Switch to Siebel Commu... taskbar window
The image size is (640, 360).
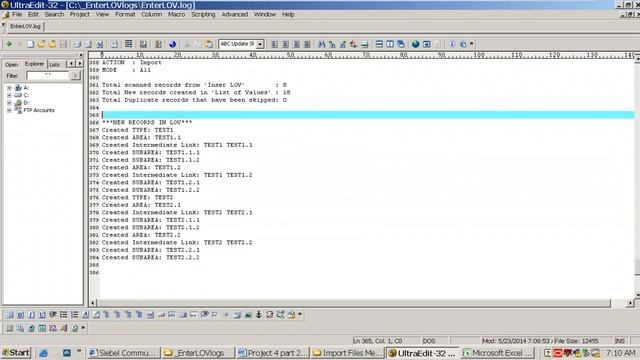point(124,353)
